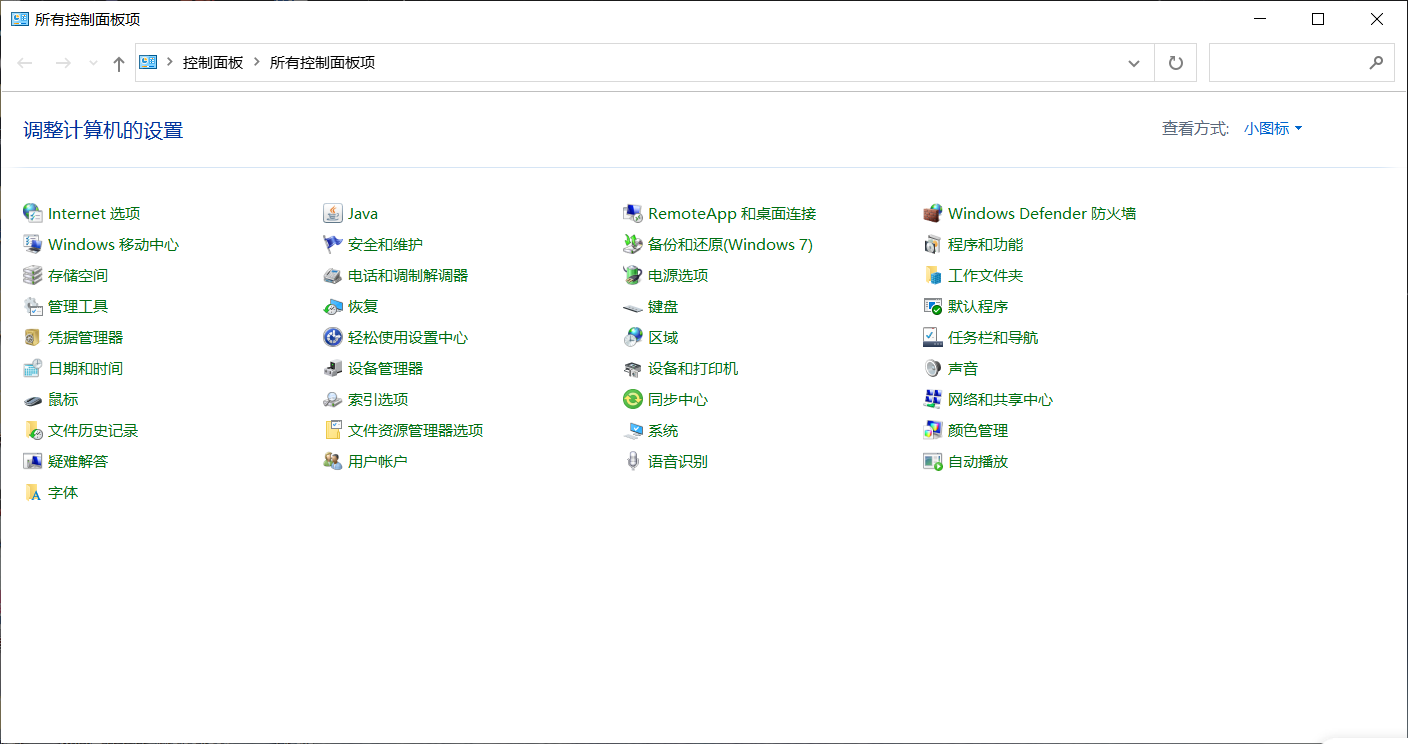Click the refresh button beside address bar

pyautogui.click(x=1176, y=63)
